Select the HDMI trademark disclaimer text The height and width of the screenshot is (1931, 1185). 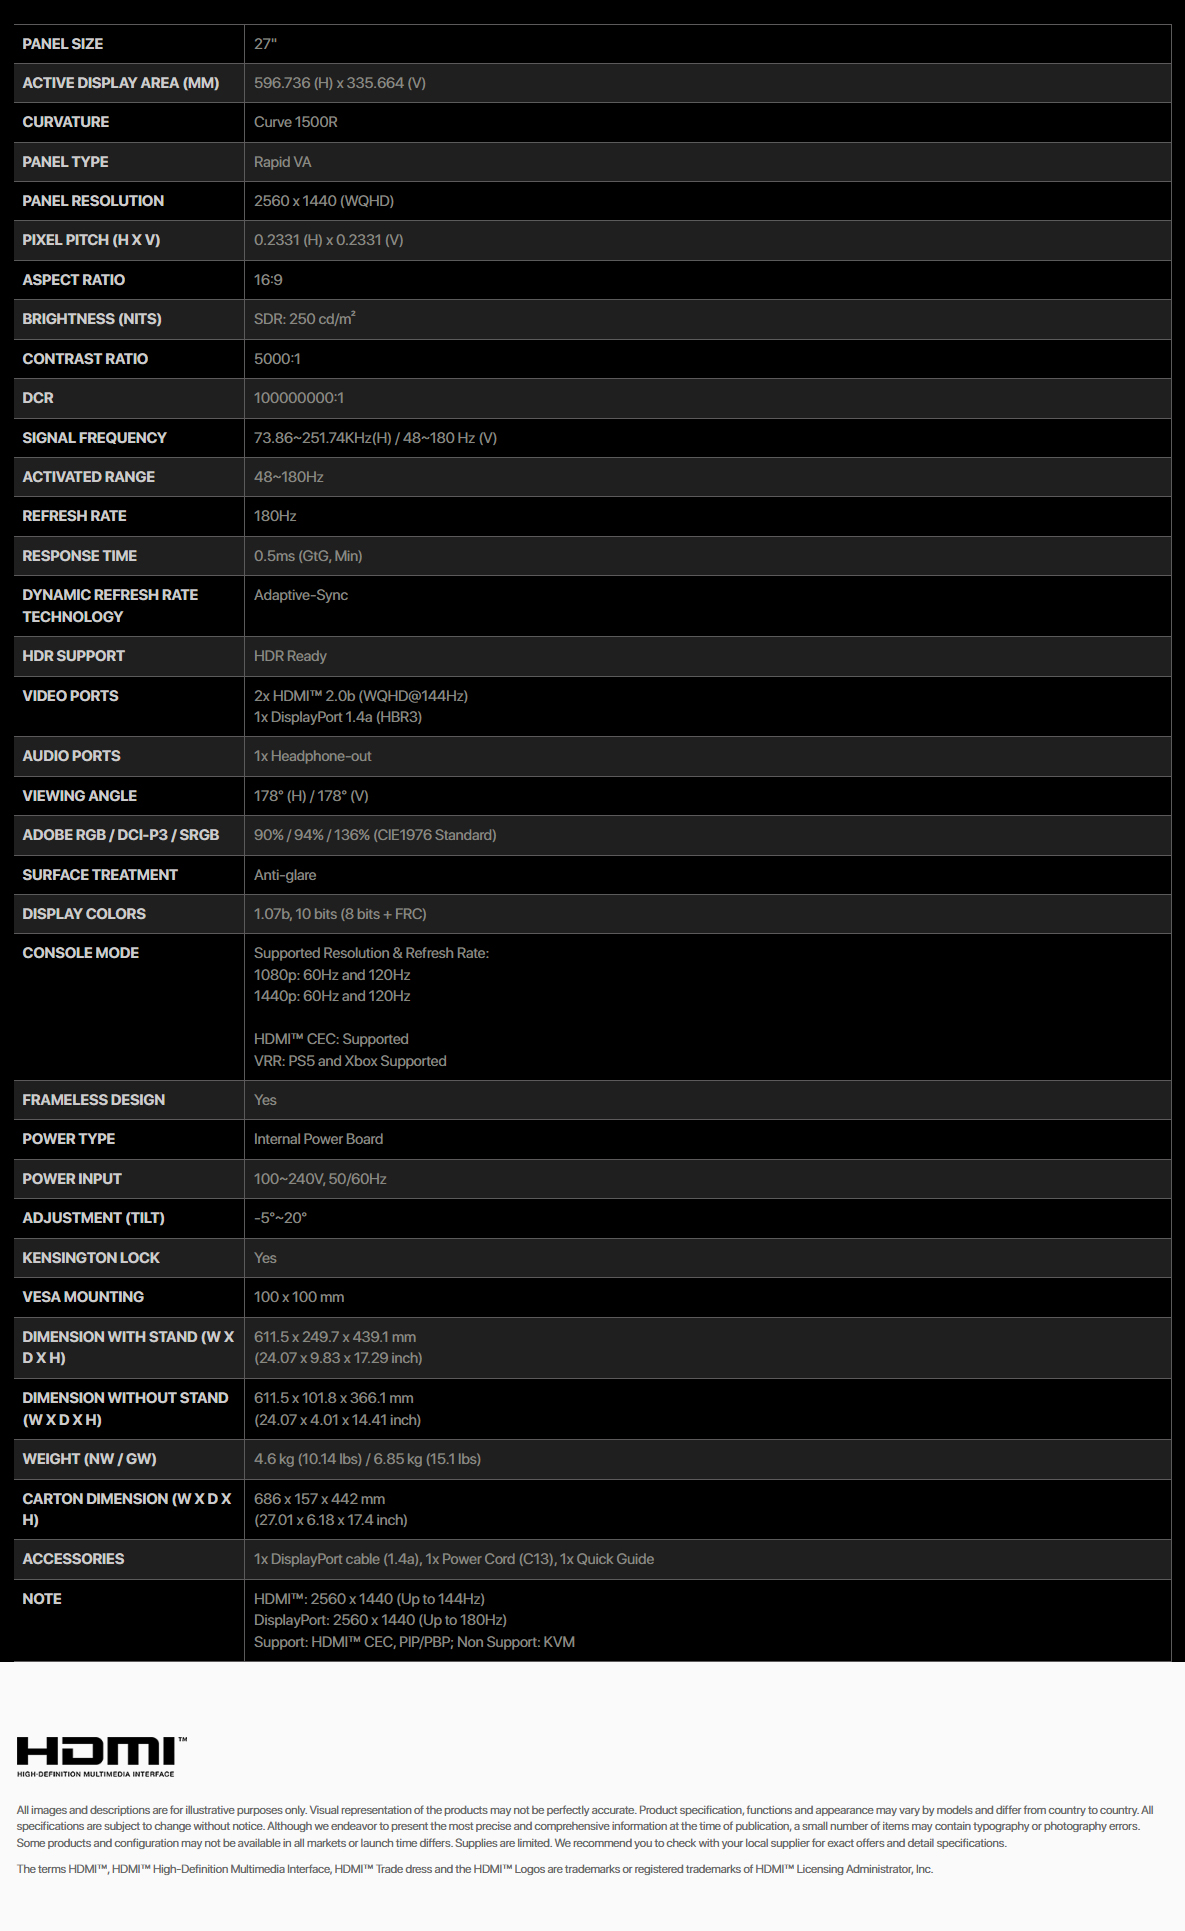pos(475,1869)
